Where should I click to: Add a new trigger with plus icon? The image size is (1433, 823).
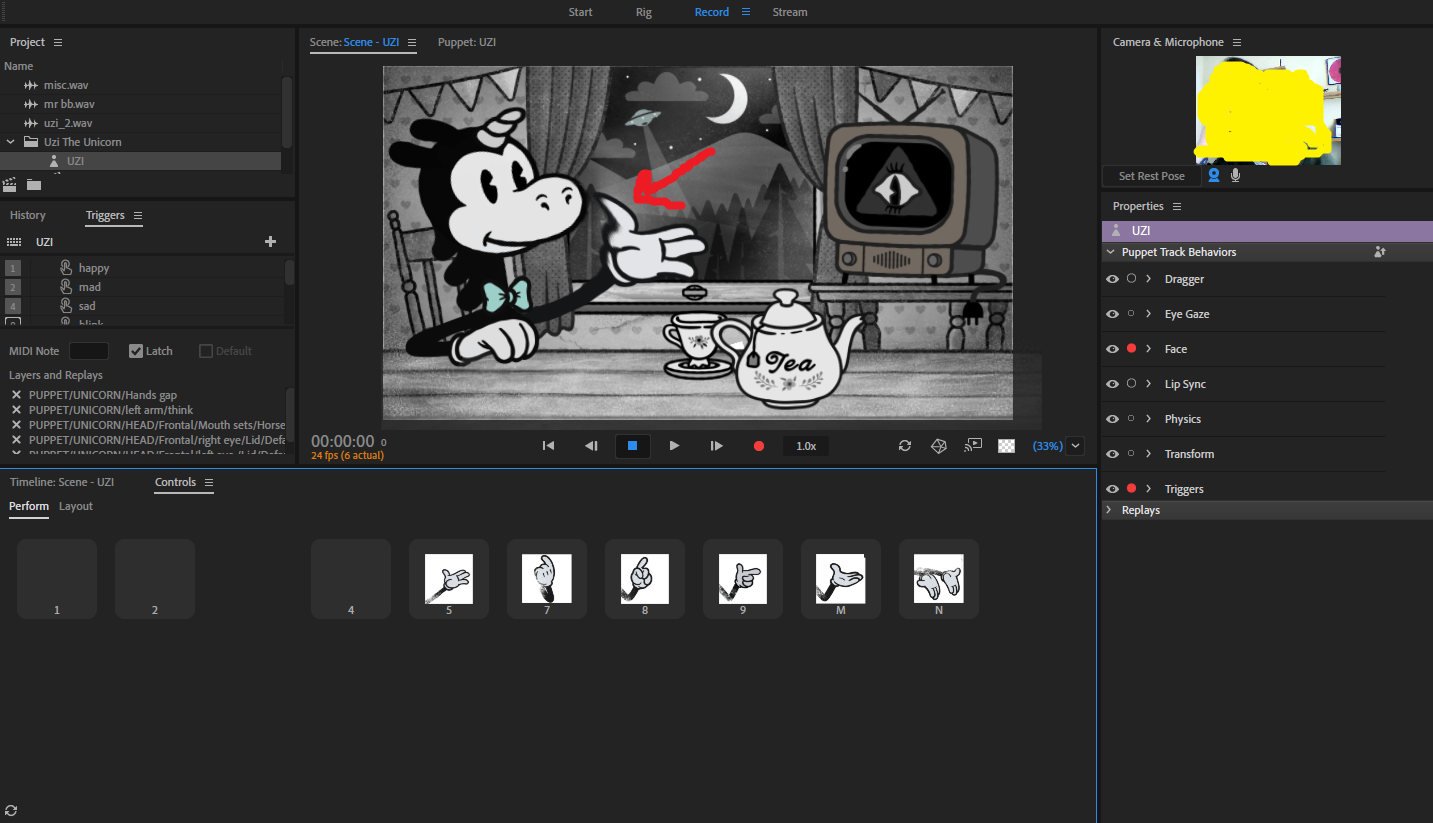270,242
